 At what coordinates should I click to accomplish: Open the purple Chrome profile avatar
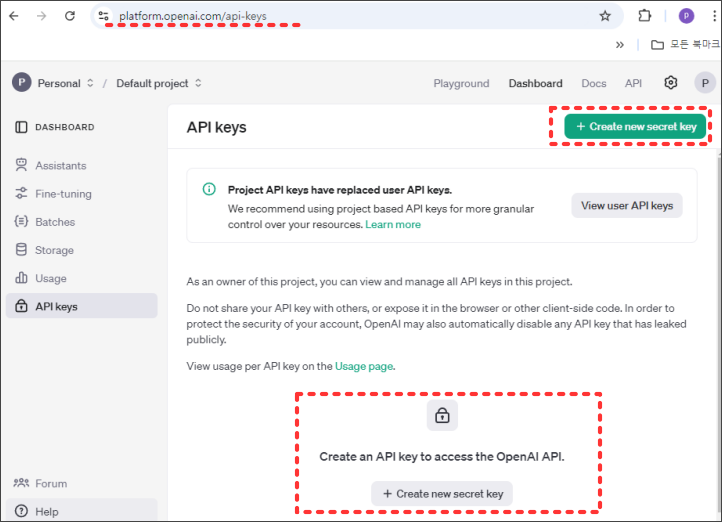coord(686,16)
